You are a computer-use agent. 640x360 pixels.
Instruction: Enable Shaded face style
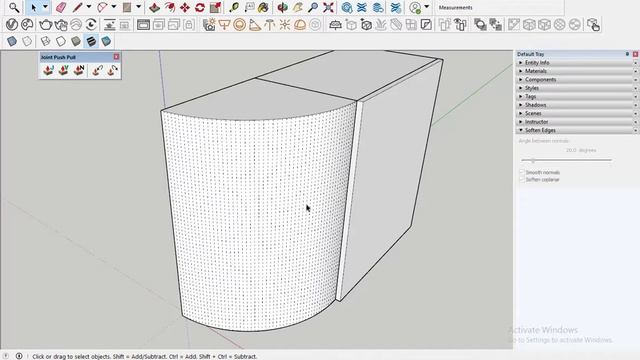[x=76, y=41]
